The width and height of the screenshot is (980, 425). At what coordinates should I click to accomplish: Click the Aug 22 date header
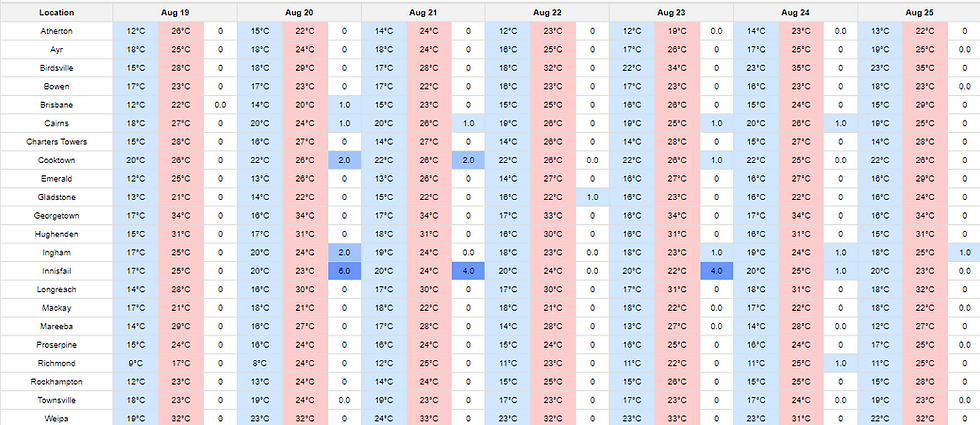click(547, 13)
